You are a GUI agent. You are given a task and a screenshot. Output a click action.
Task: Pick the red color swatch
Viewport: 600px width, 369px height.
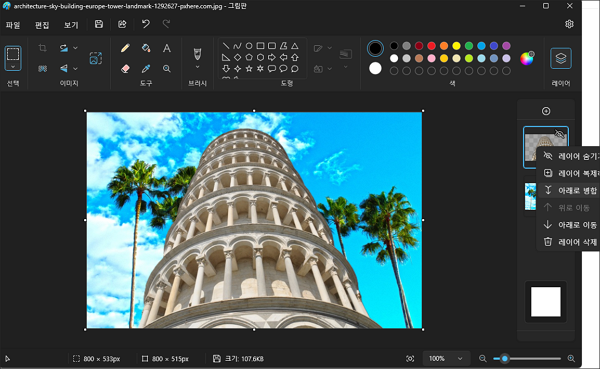click(x=431, y=46)
